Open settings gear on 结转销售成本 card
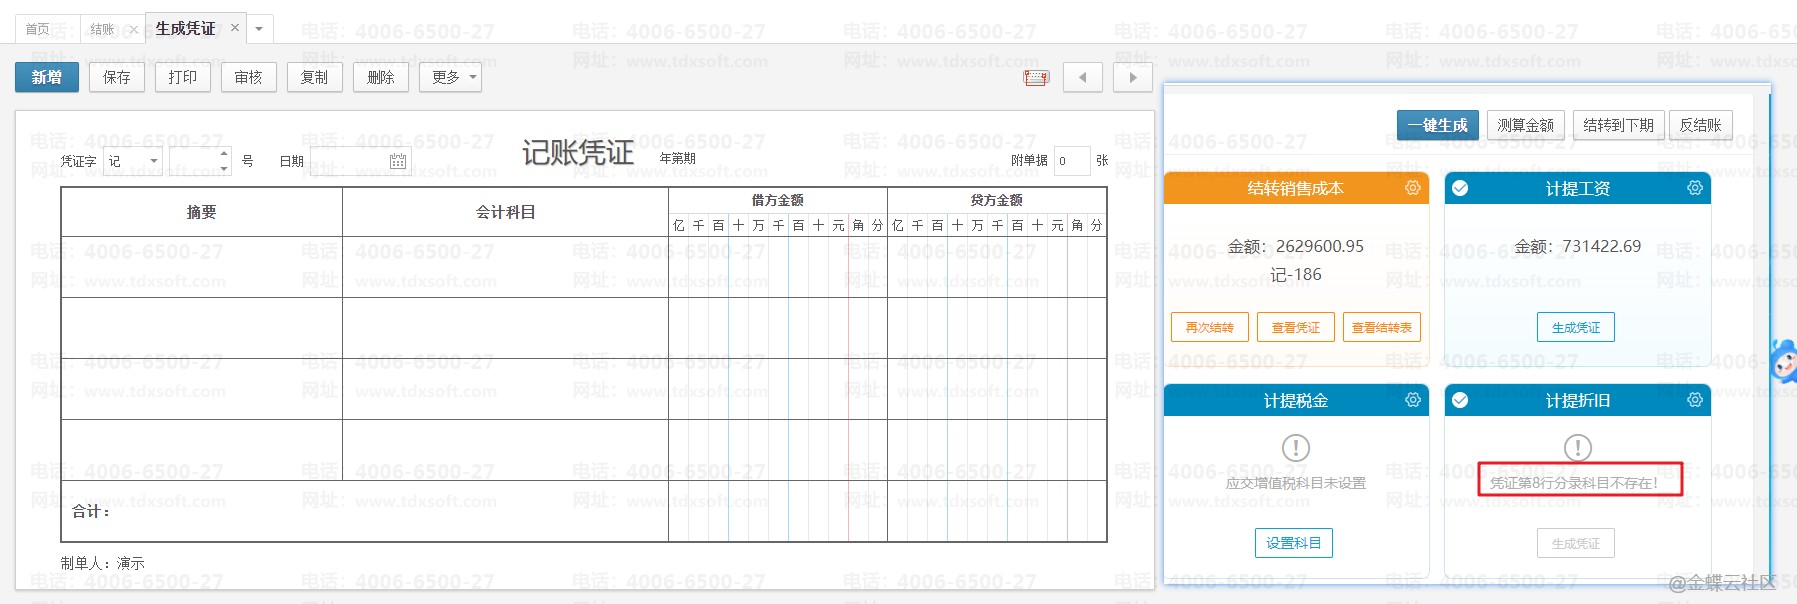 (1412, 188)
